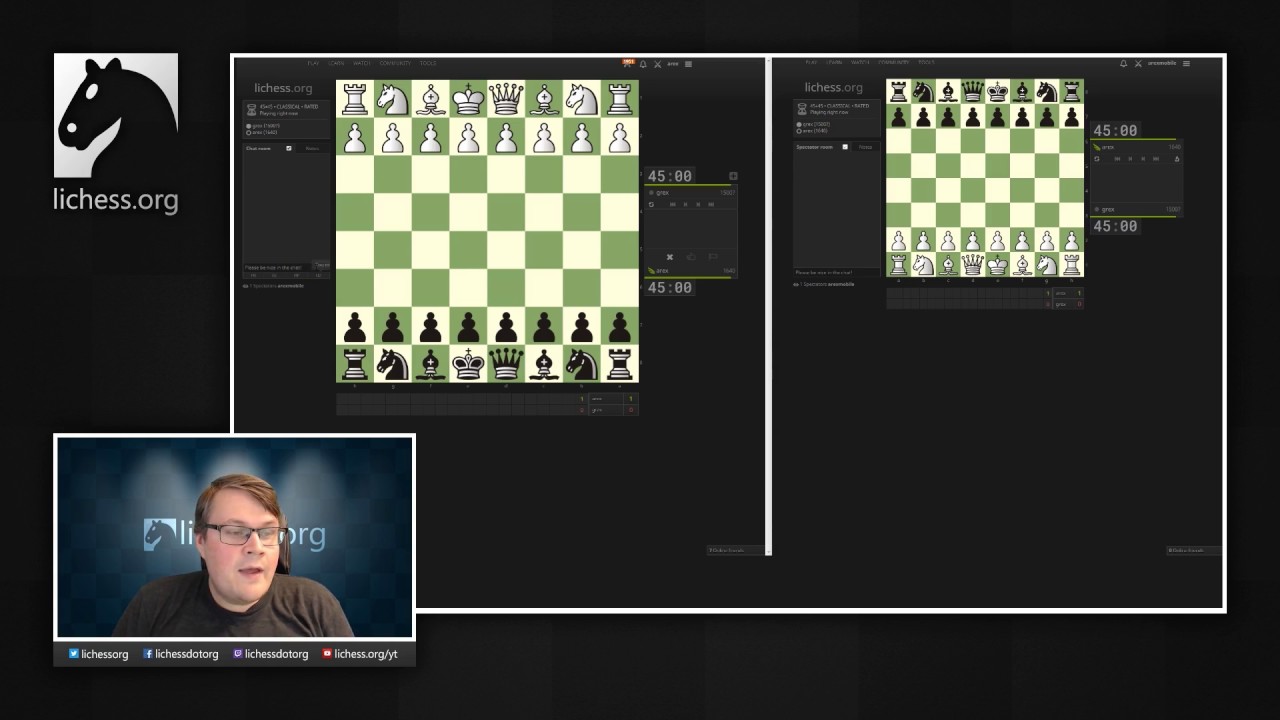Open notifications bell in the left window

643,64
